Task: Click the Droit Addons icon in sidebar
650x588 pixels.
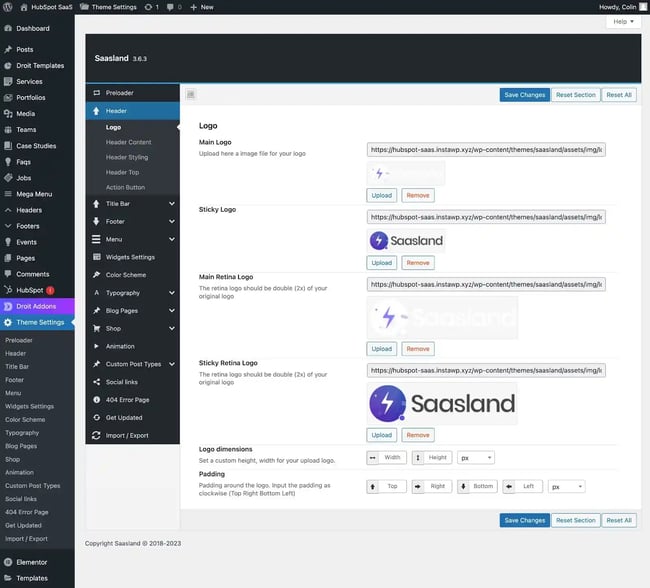Action: [x=8, y=306]
